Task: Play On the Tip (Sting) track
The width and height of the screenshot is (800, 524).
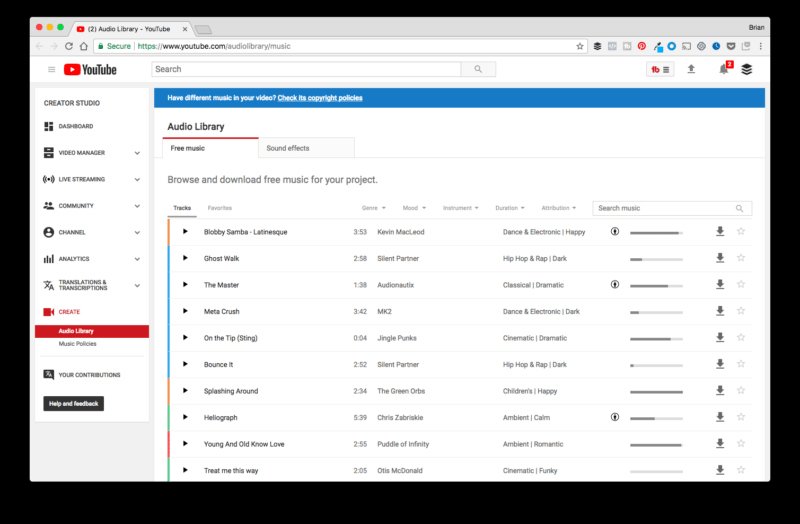Action: coord(185,338)
